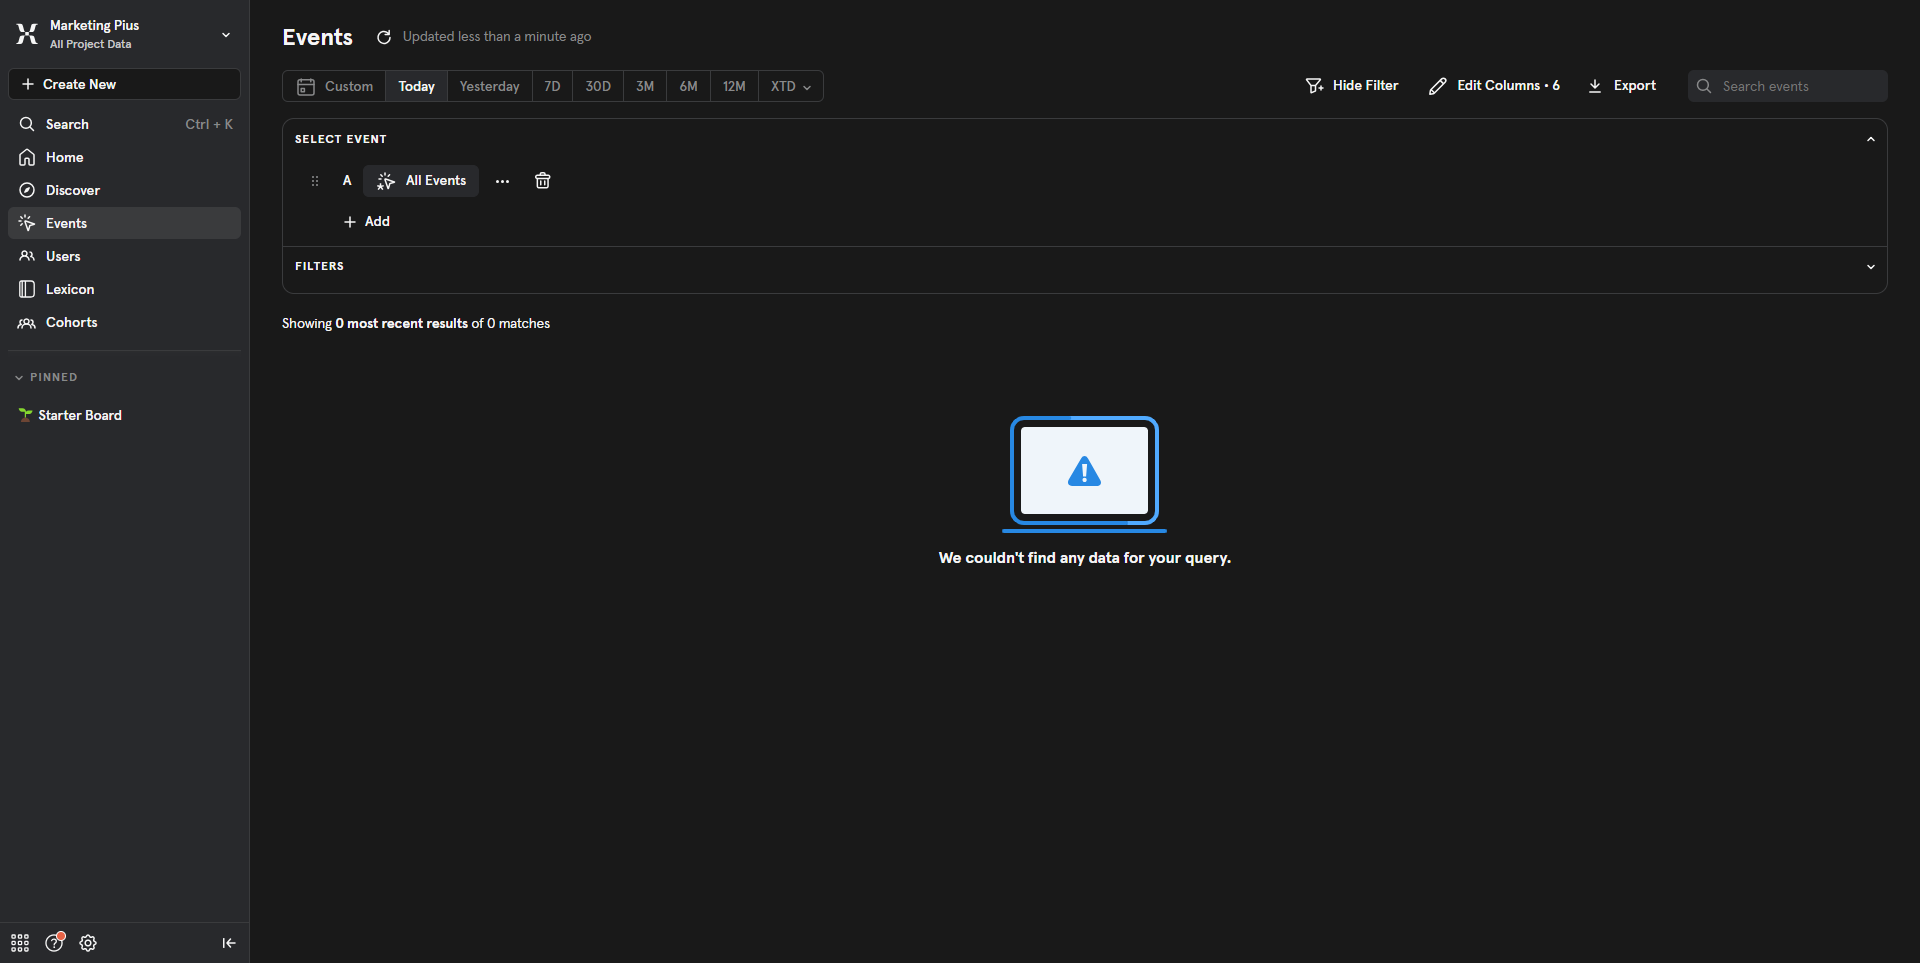Expand the Filters section

click(1870, 266)
